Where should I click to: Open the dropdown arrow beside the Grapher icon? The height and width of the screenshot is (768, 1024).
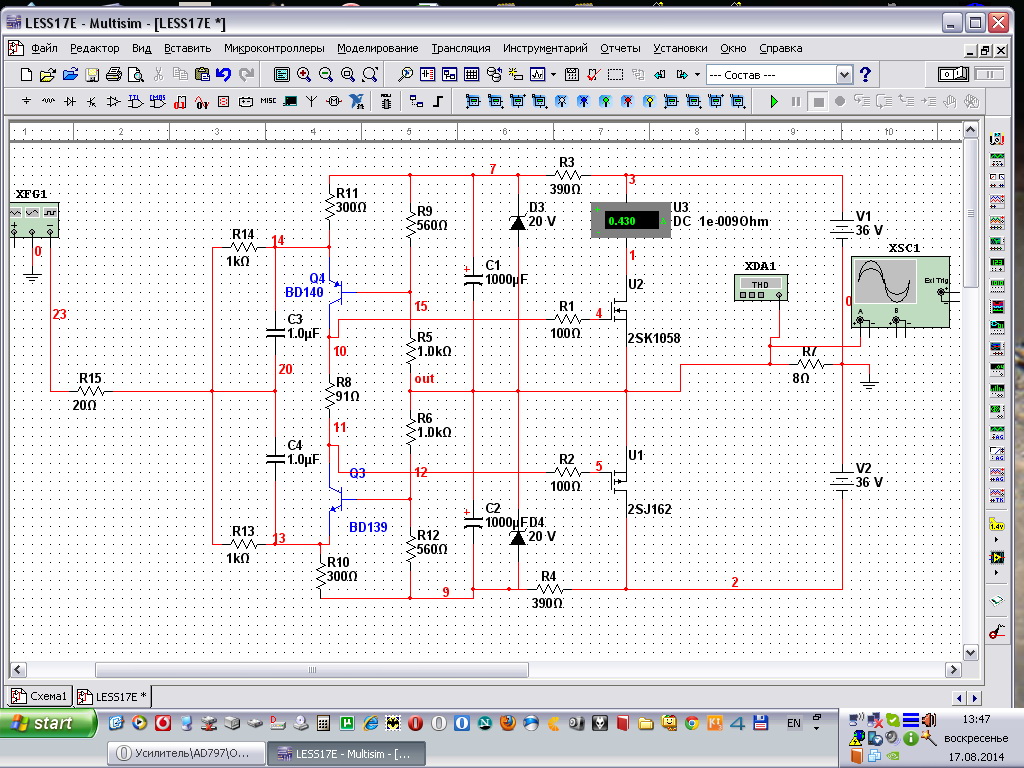coord(553,75)
